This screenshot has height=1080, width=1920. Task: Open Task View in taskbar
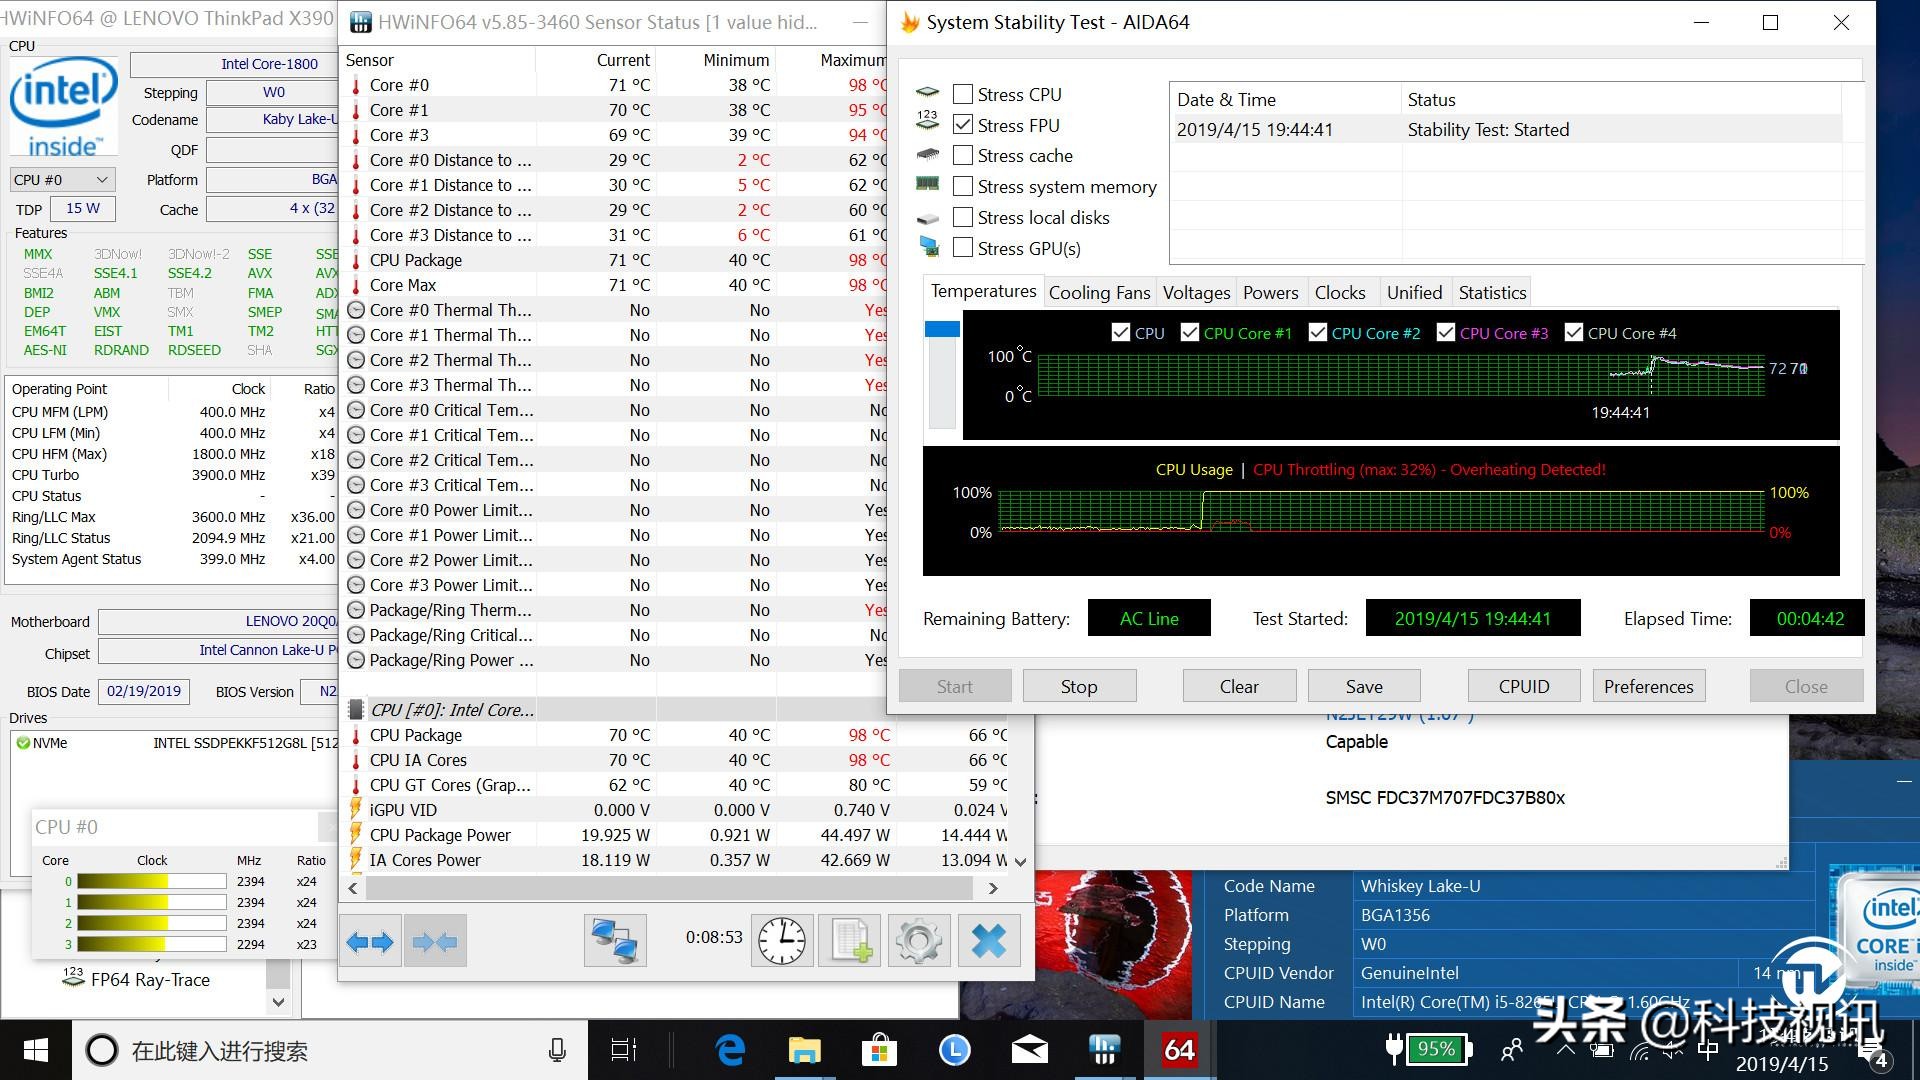(624, 1050)
